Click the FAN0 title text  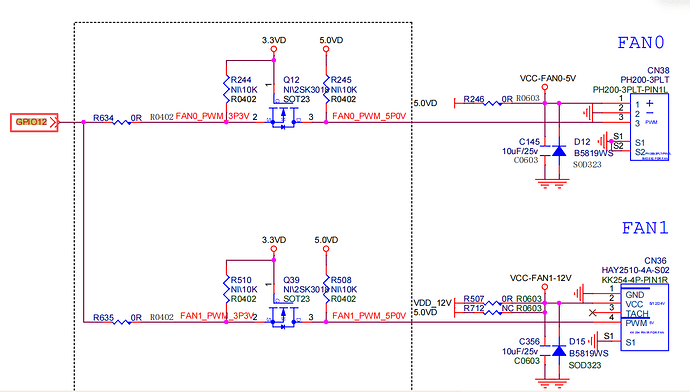(x=641, y=43)
